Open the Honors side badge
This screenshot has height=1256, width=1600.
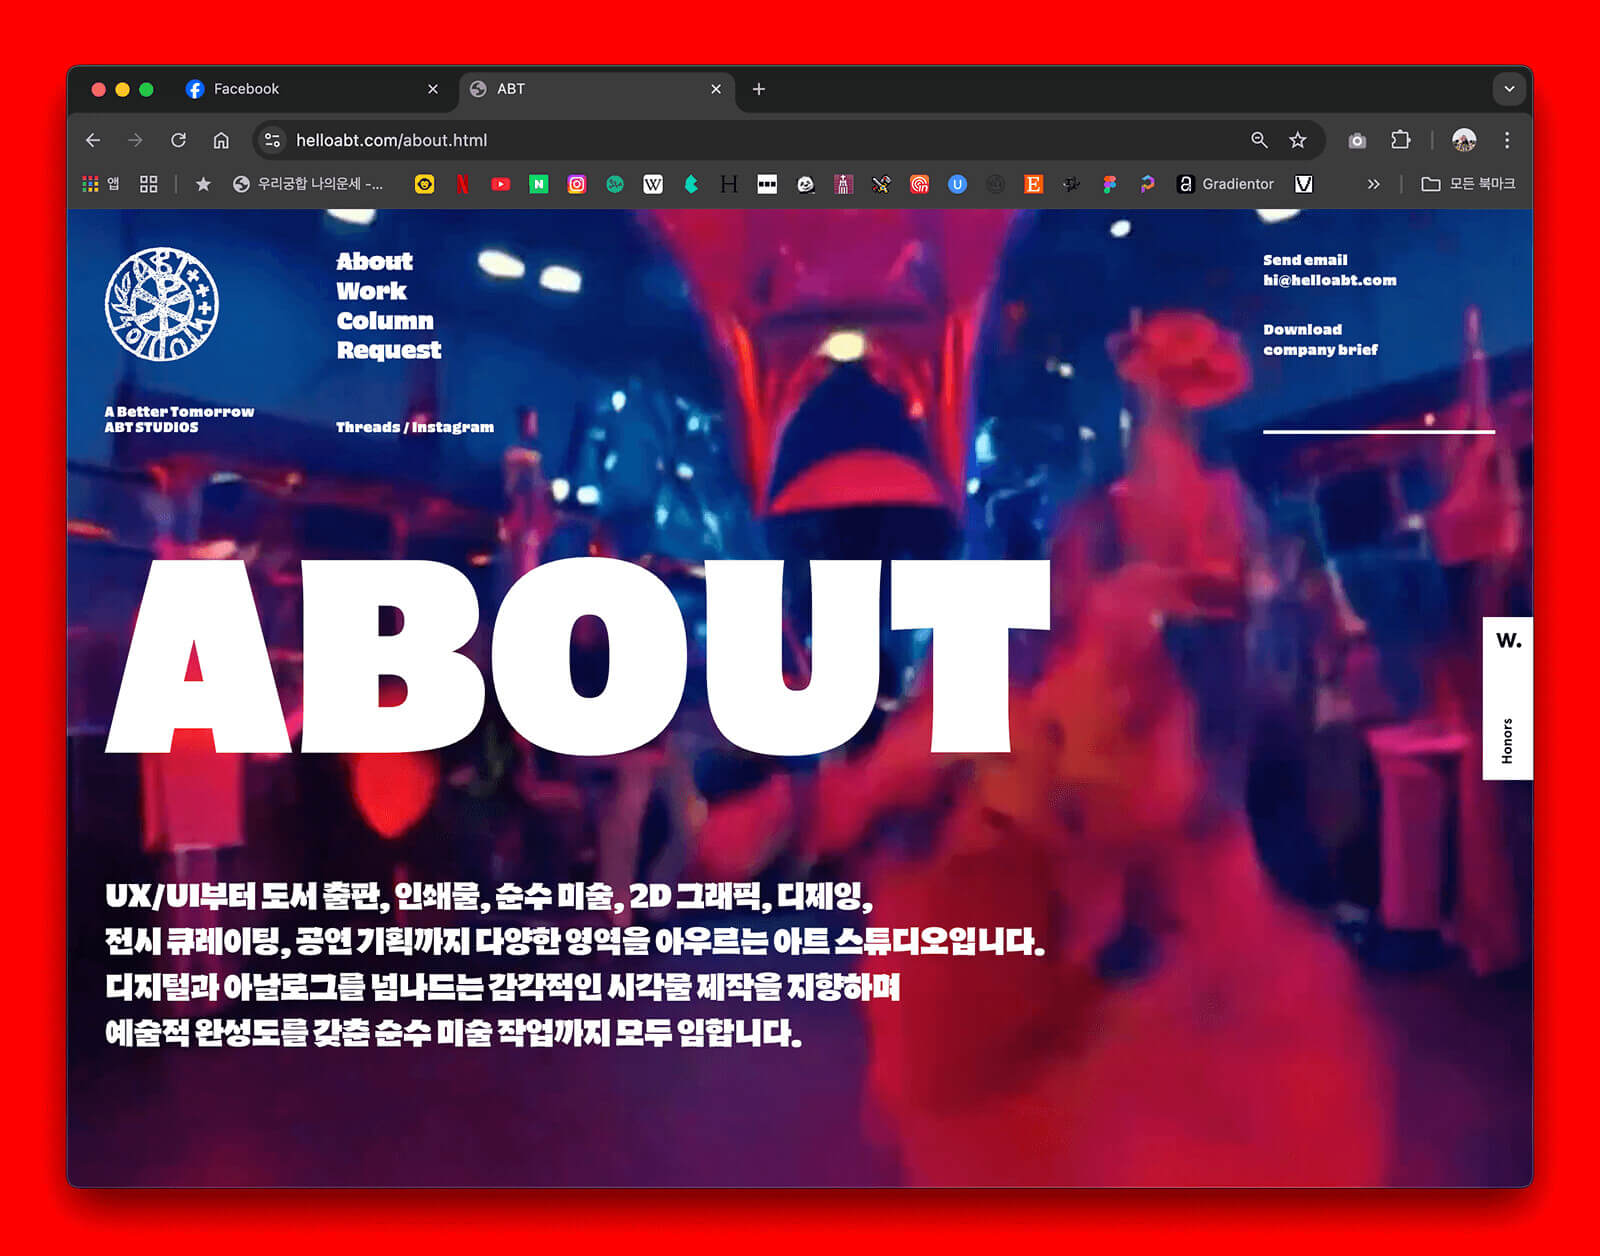pyautogui.click(x=1507, y=699)
